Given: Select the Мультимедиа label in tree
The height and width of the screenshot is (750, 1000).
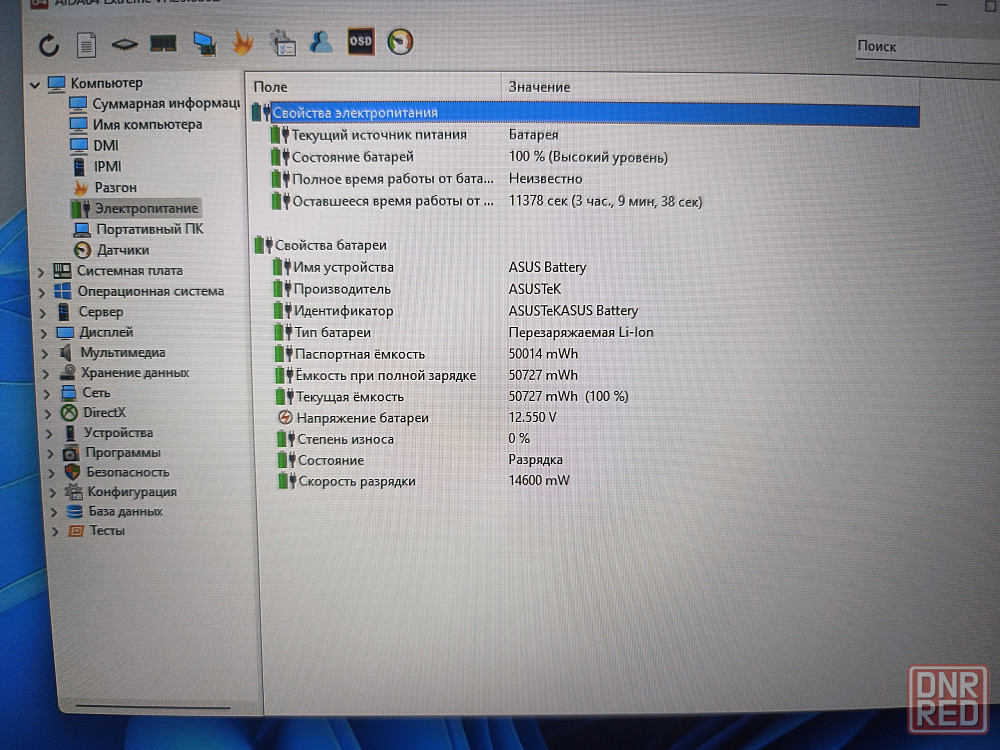Looking at the screenshot, I should click(122, 353).
